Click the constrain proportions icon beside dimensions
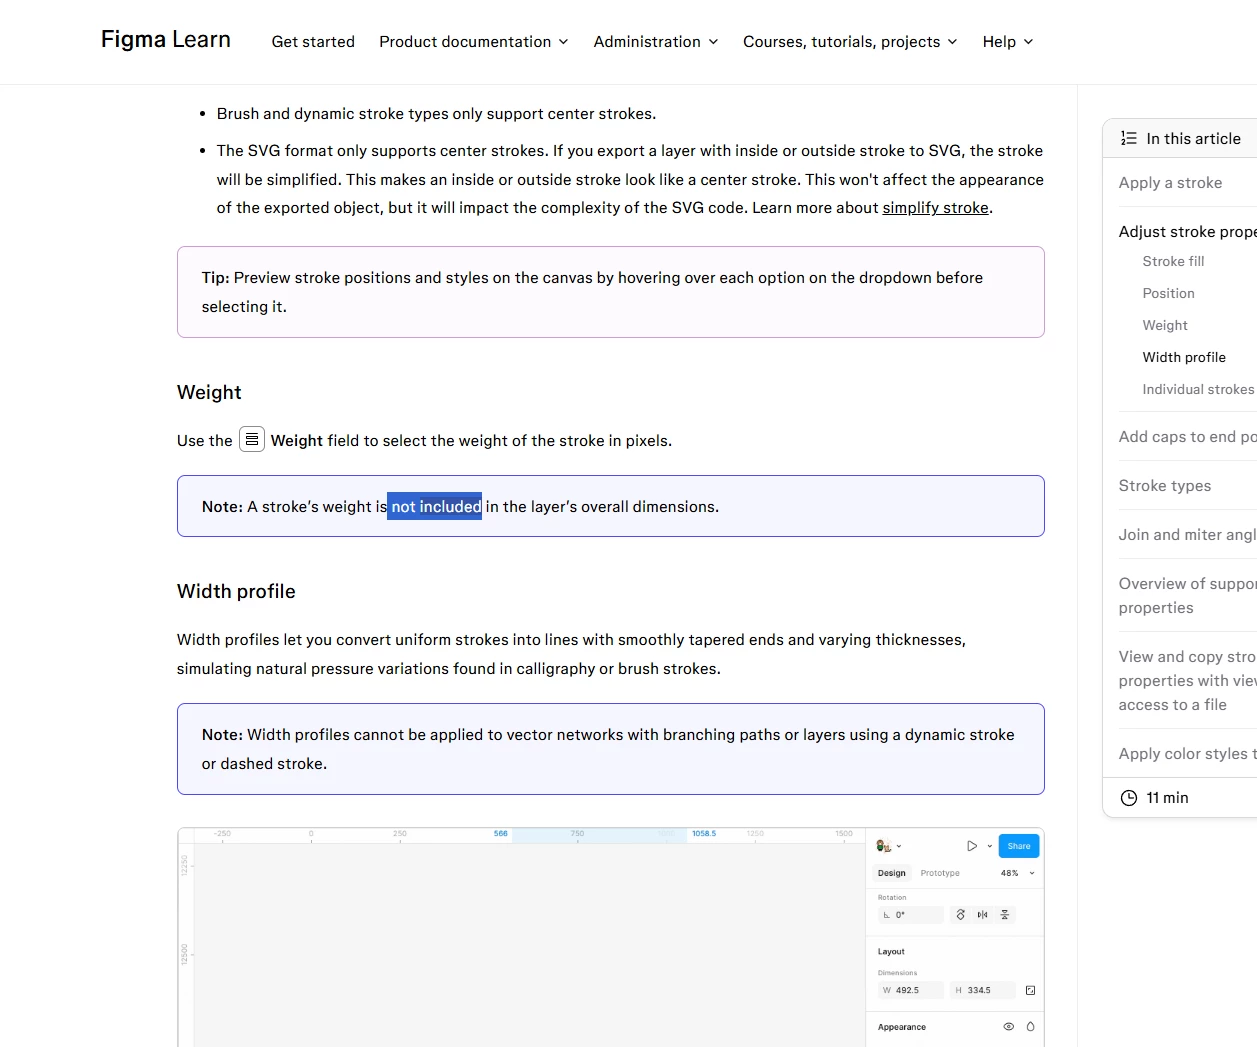Image resolution: width=1257 pixels, height=1047 pixels. click(x=1030, y=990)
